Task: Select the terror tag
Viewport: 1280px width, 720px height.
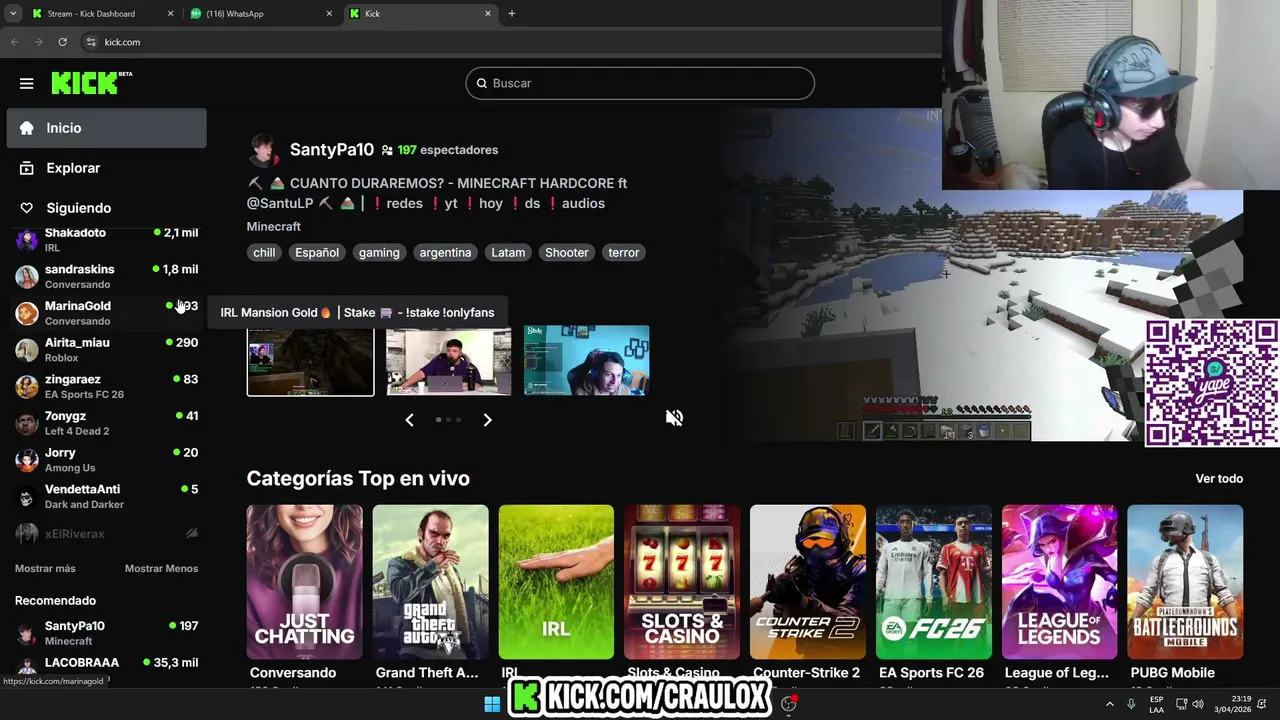Action: pos(624,253)
